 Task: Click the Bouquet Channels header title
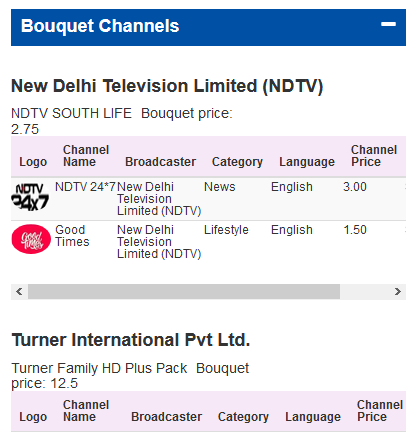coord(100,26)
